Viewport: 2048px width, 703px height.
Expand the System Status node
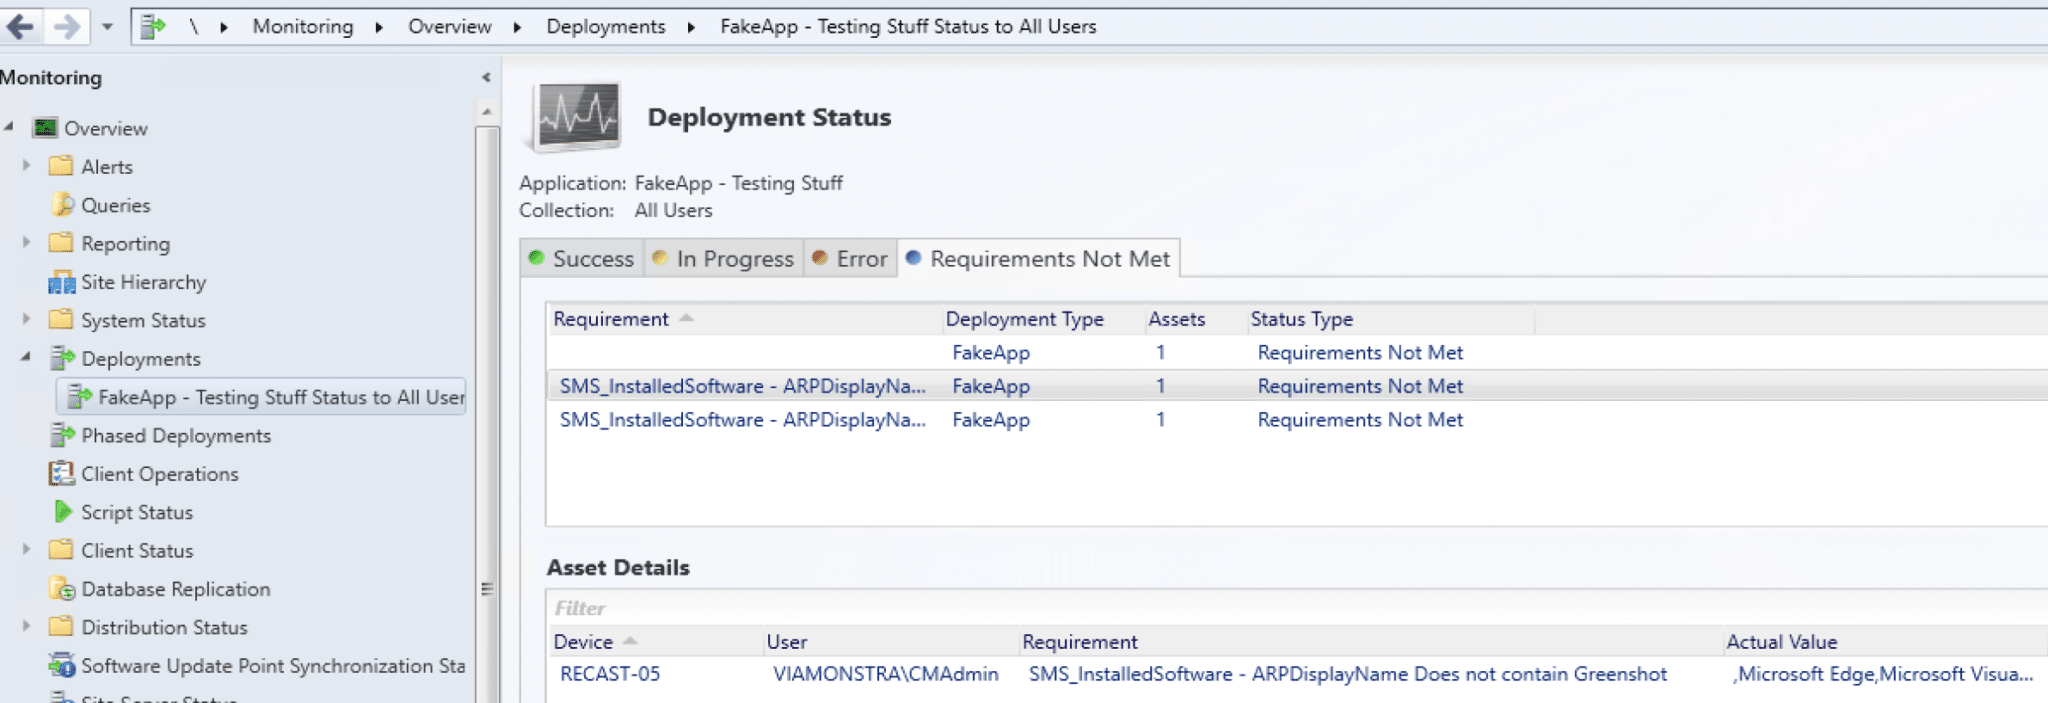tap(26, 320)
